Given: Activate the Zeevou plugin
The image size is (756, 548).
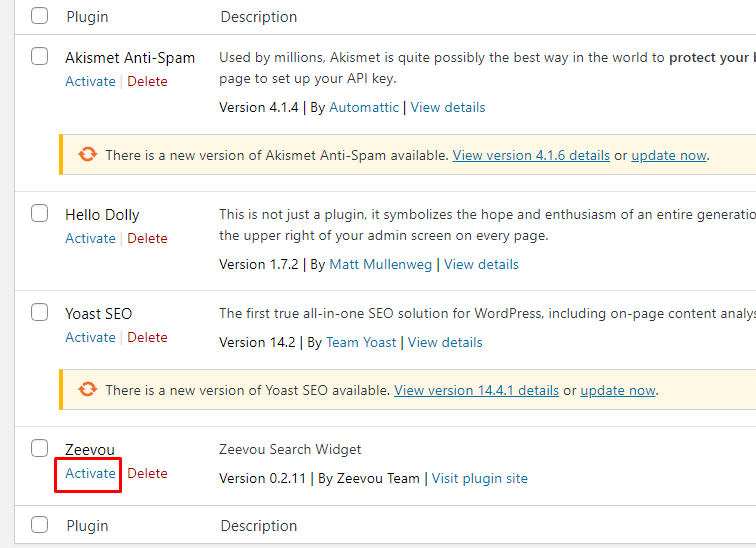Looking at the screenshot, I should [91, 473].
